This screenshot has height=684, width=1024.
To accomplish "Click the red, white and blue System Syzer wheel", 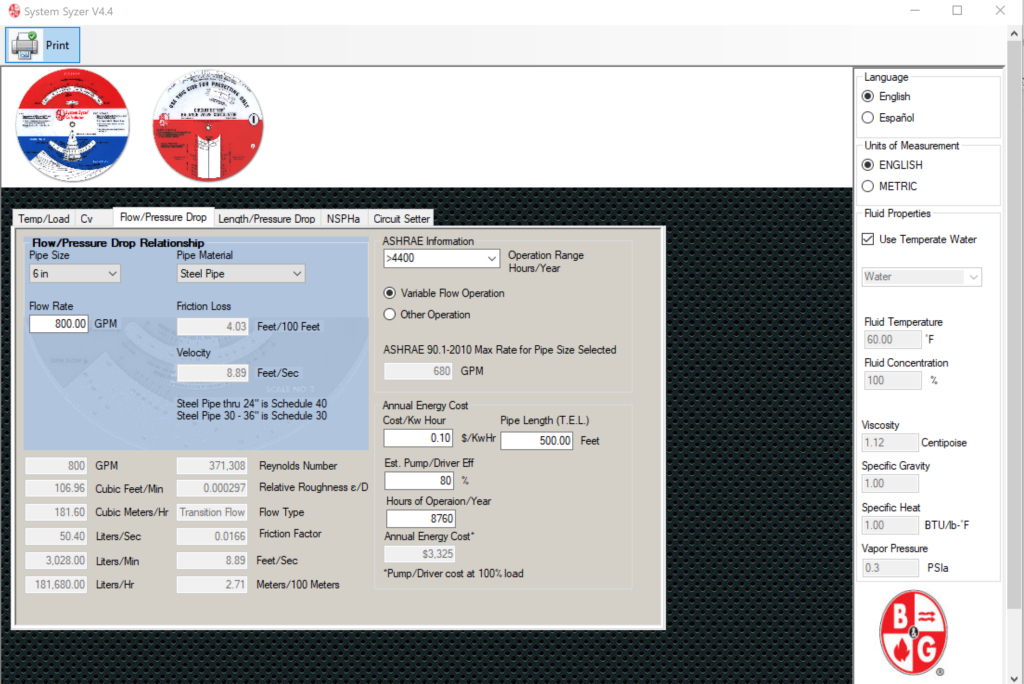I will point(72,125).
